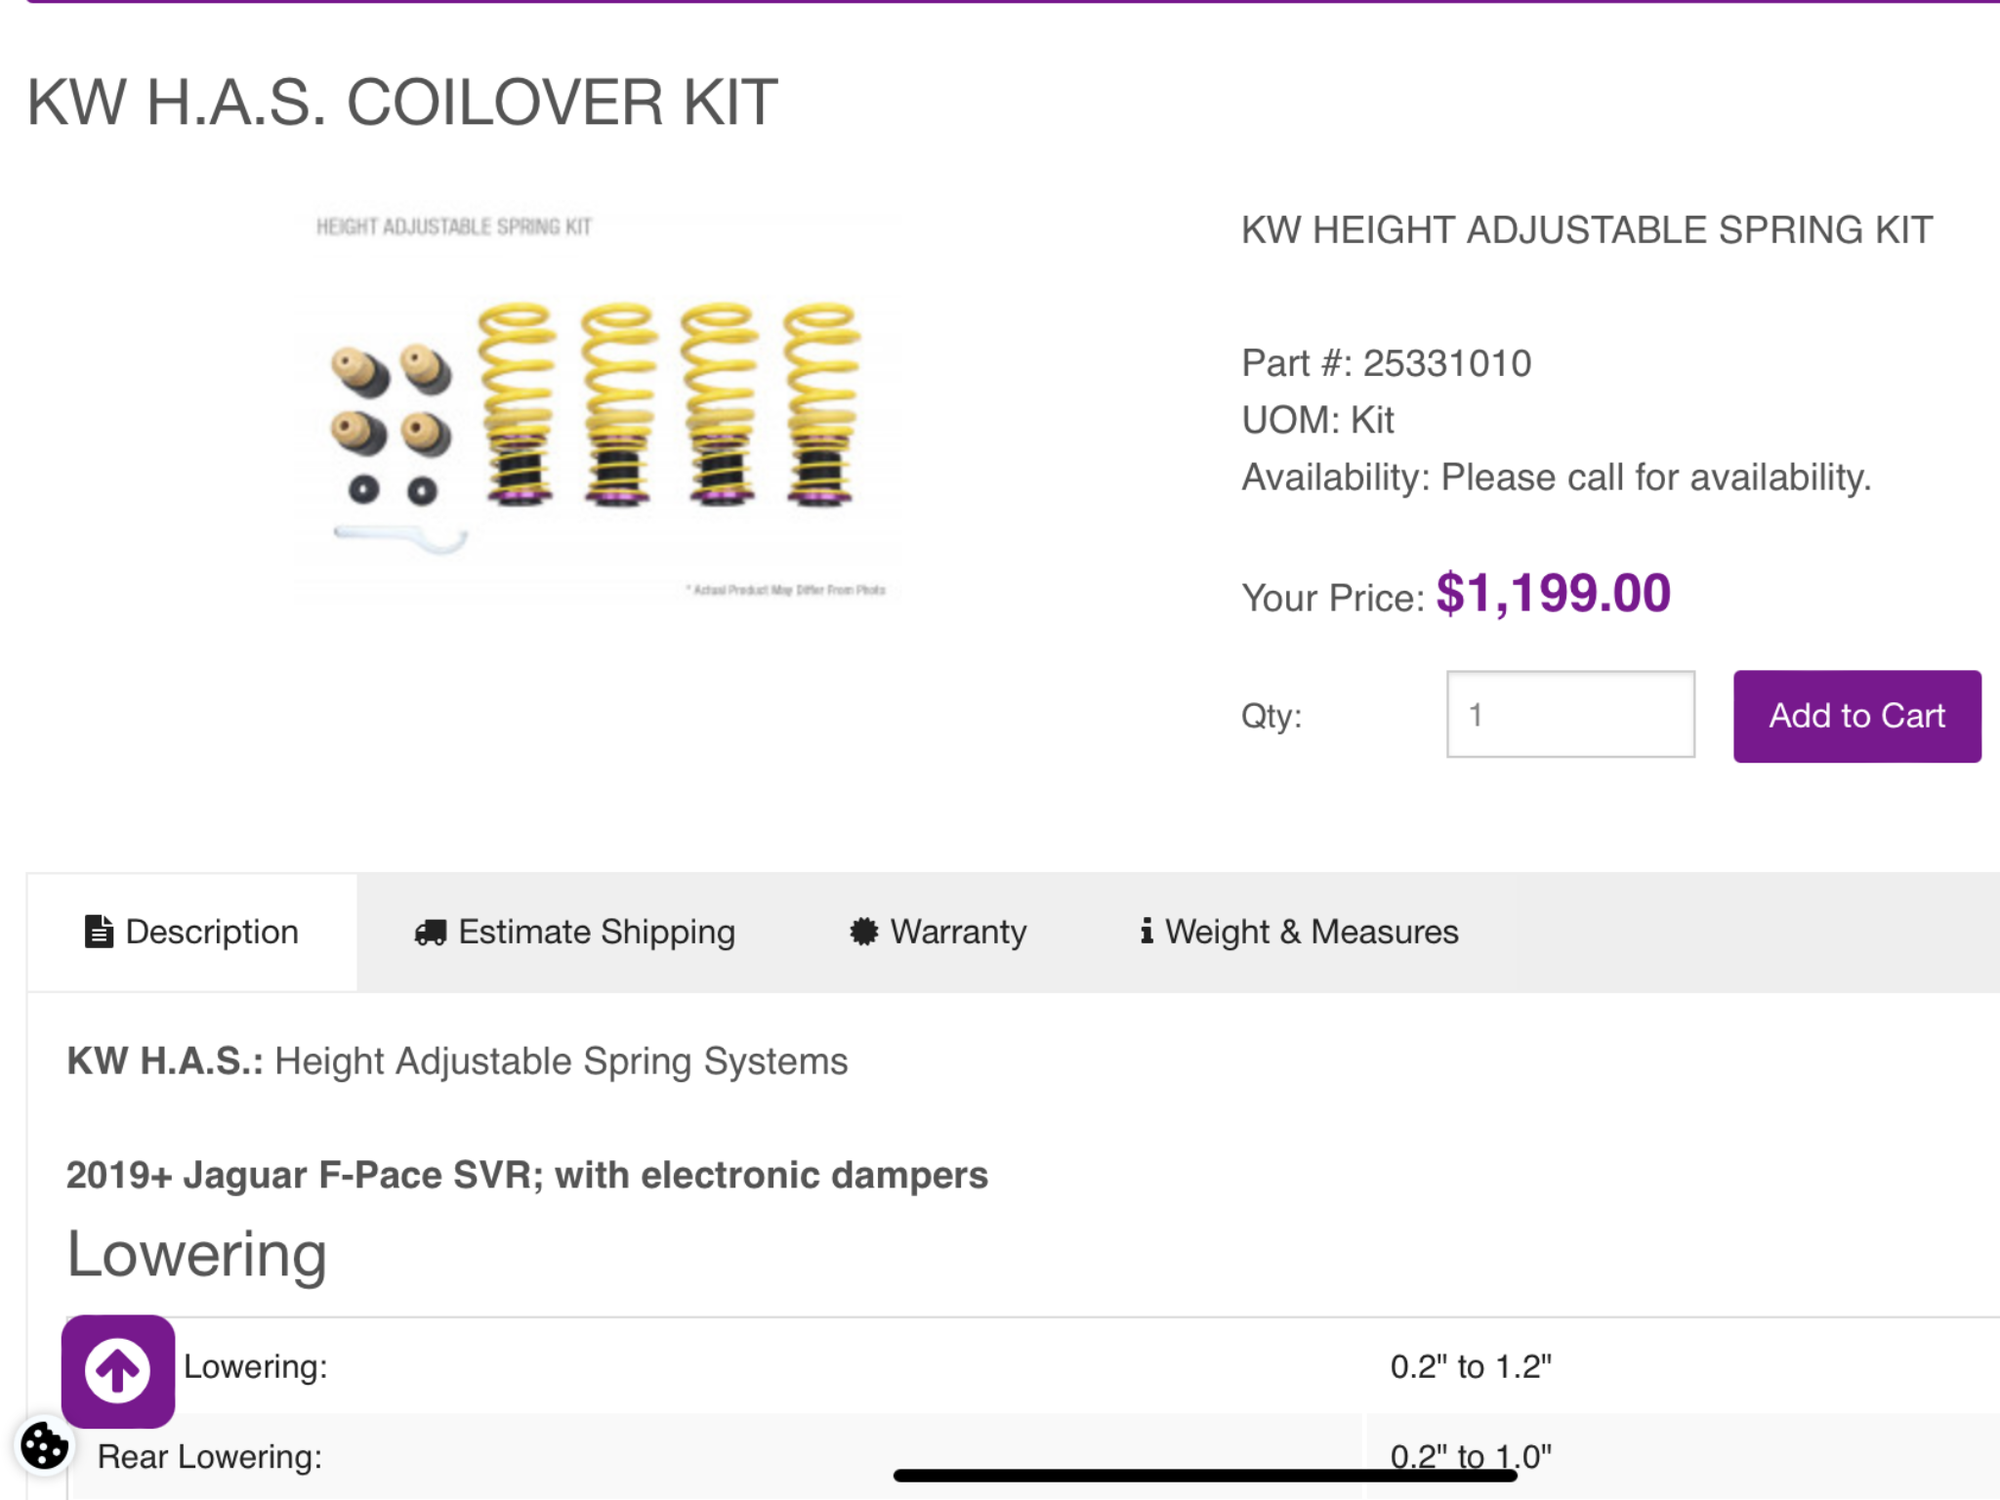Click the badge icon beside Warranty
The height and width of the screenshot is (1500, 2000).
coord(864,932)
